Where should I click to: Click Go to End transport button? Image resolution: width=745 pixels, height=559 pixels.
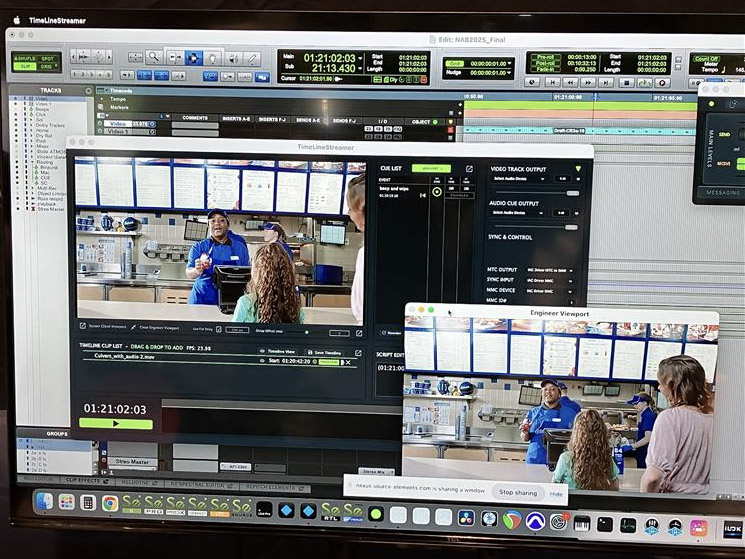pyautogui.click(x=606, y=82)
